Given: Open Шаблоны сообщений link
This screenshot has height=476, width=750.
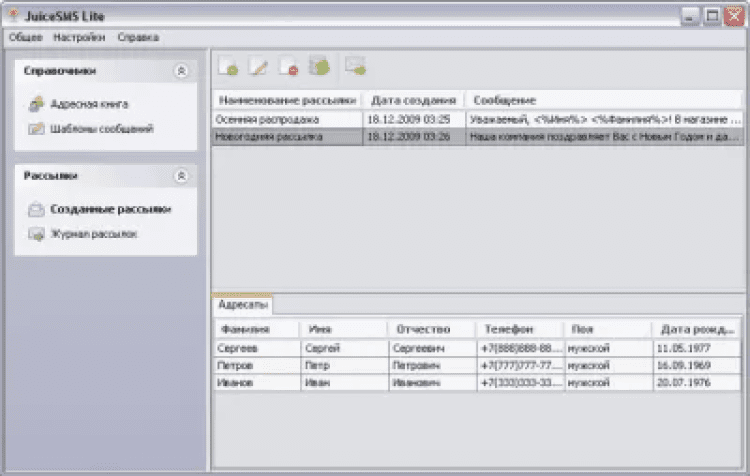Looking at the screenshot, I should [x=102, y=129].
